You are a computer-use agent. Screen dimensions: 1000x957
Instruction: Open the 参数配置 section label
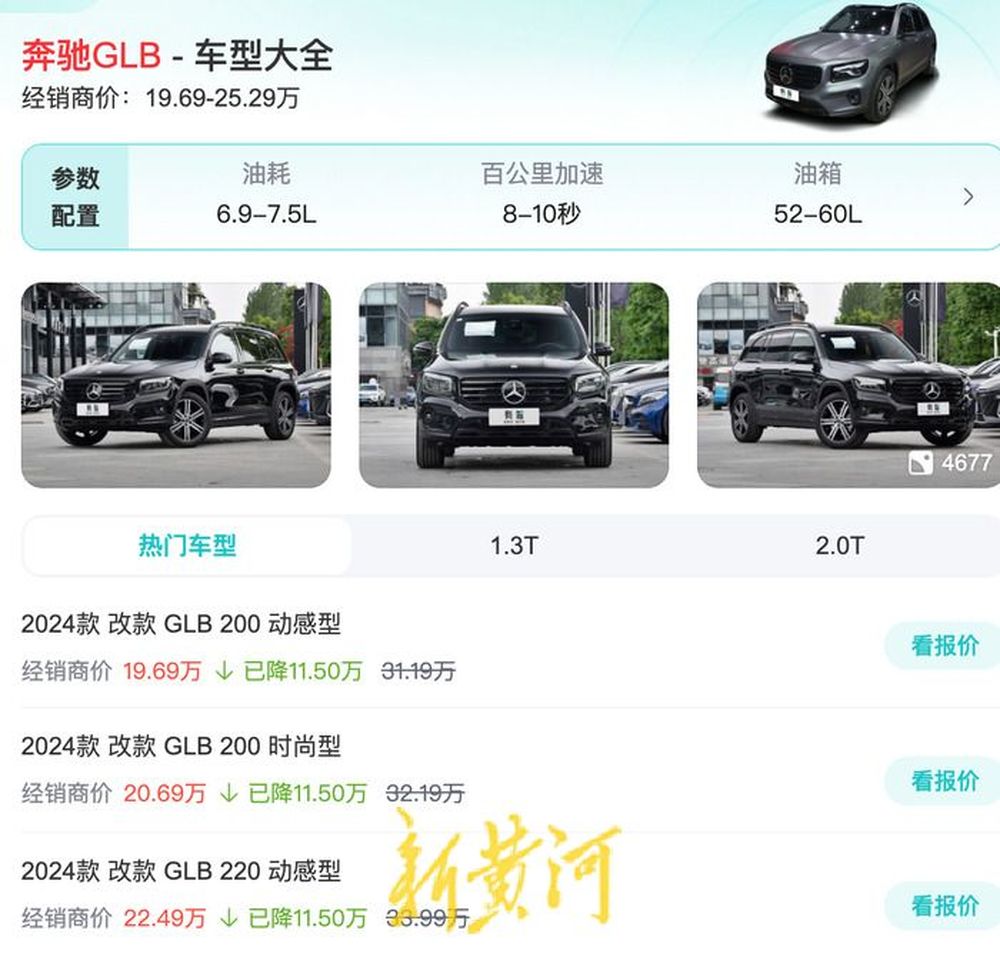pyautogui.click(x=75, y=196)
